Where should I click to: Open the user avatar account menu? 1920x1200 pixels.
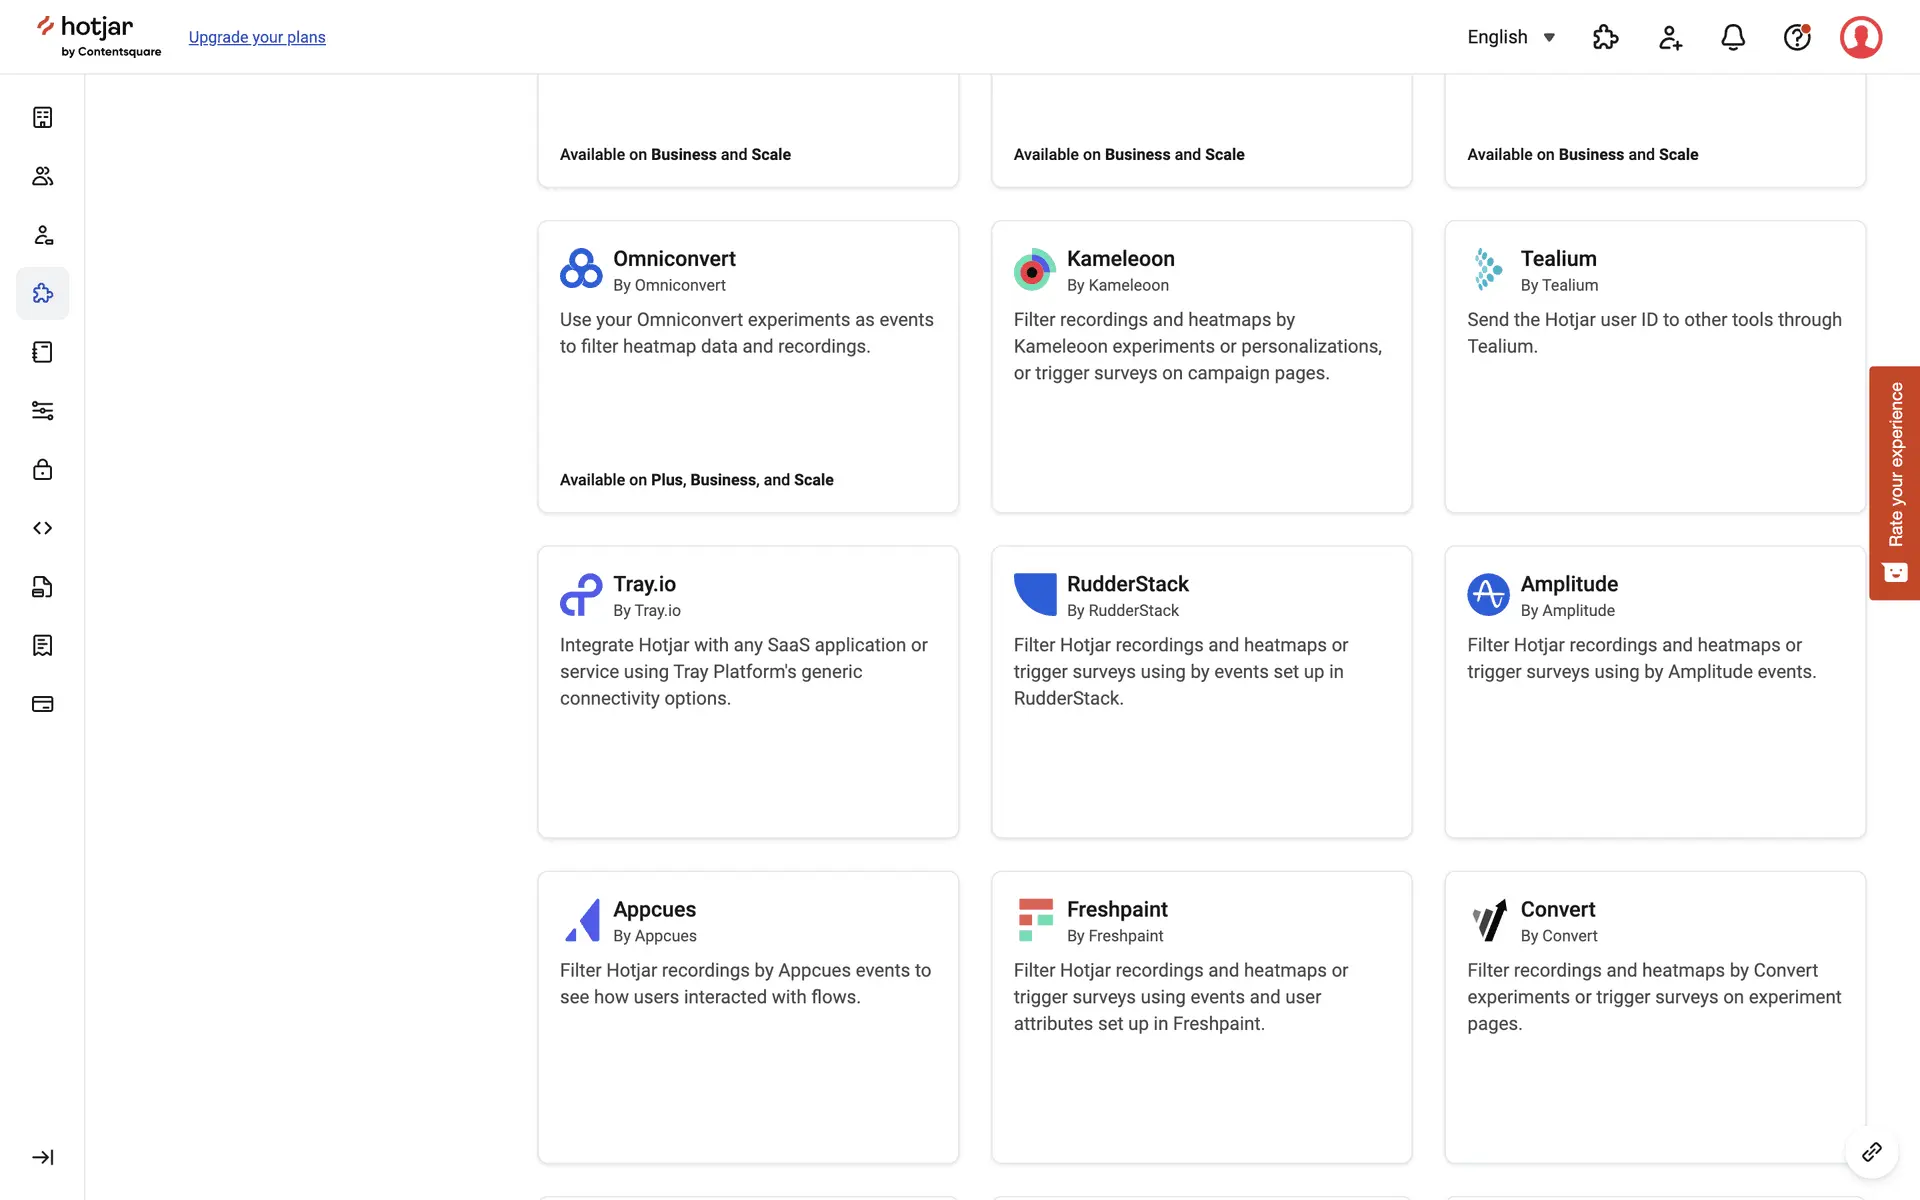pos(1860,37)
